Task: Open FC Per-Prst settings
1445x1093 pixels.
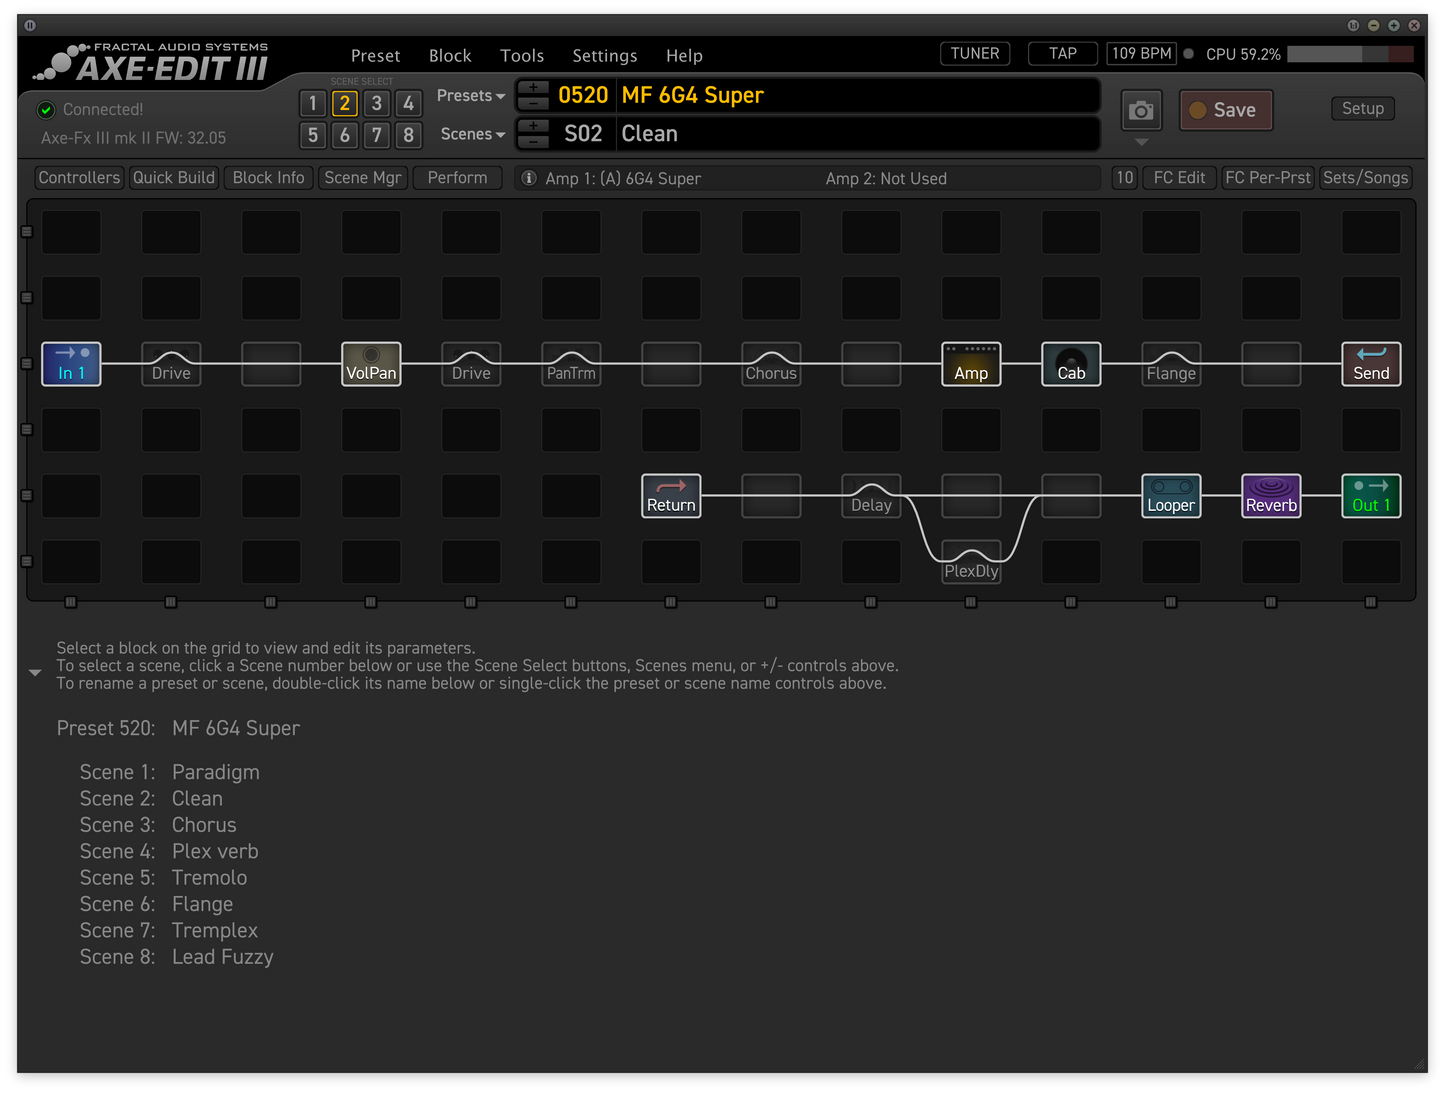Action: 1267,178
